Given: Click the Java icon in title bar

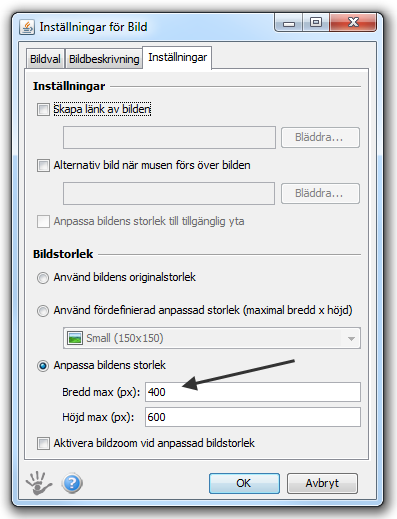Looking at the screenshot, I should tap(27, 27).
